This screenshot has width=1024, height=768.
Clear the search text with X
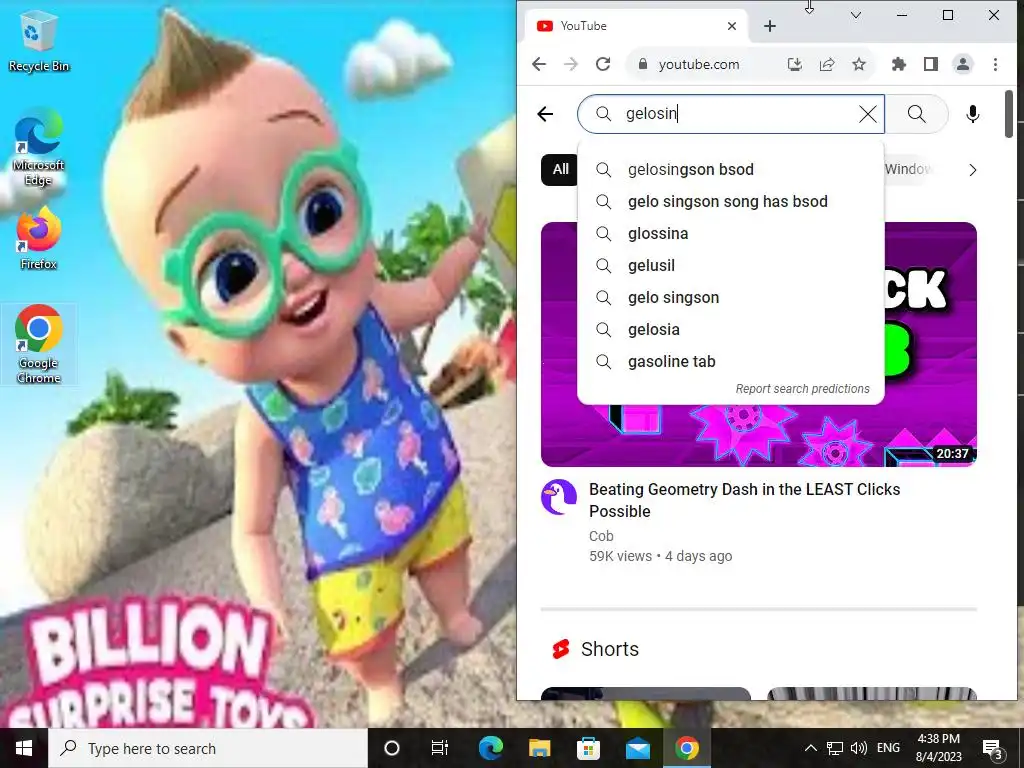[x=867, y=114]
